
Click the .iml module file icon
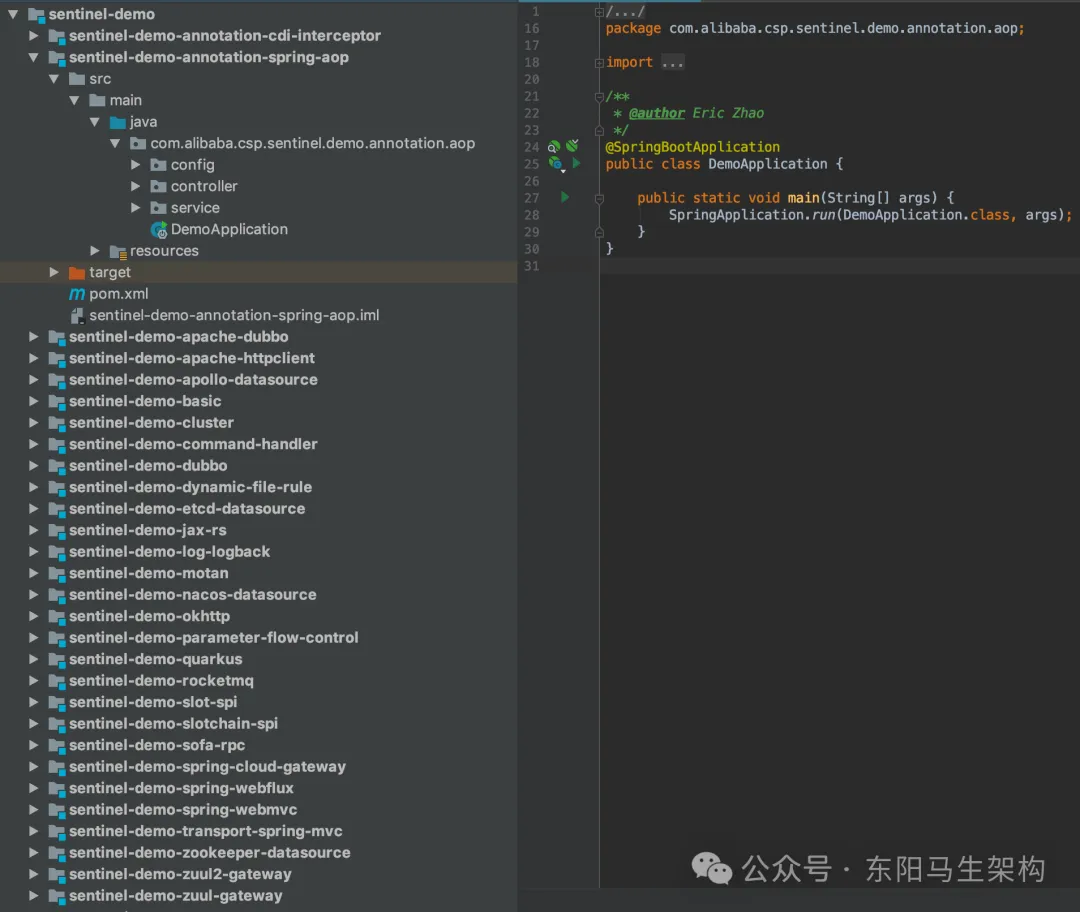(77, 315)
